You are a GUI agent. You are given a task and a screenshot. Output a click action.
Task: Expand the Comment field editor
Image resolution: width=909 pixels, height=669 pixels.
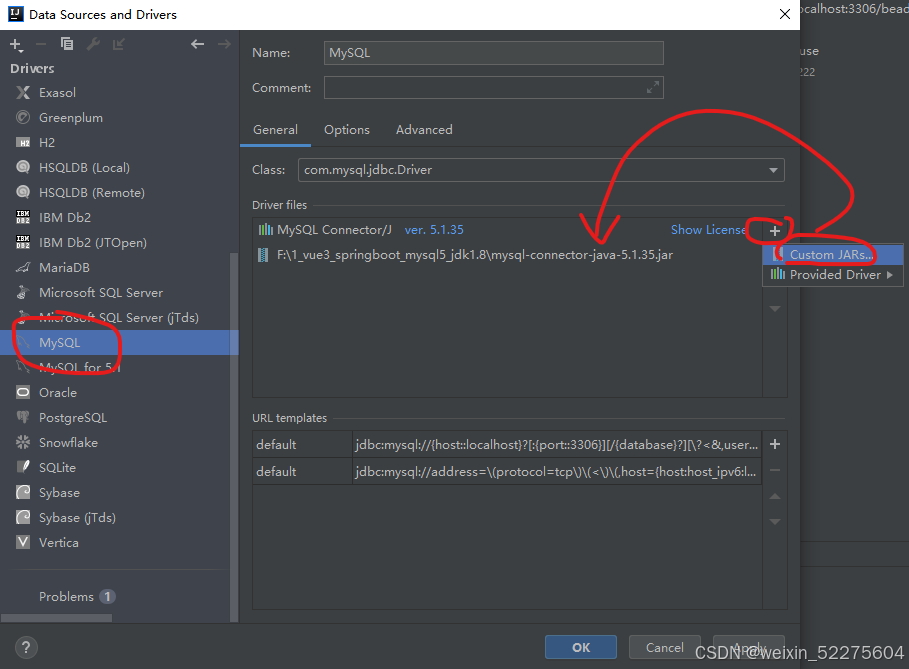coord(653,88)
